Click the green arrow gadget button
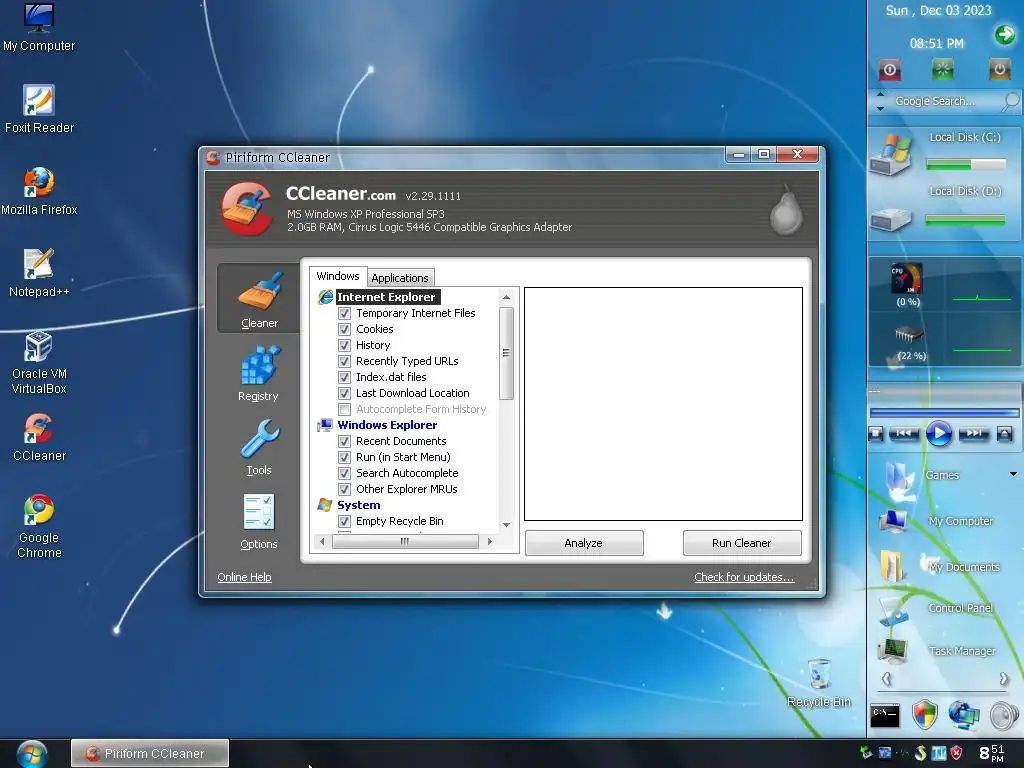 pos(1004,34)
